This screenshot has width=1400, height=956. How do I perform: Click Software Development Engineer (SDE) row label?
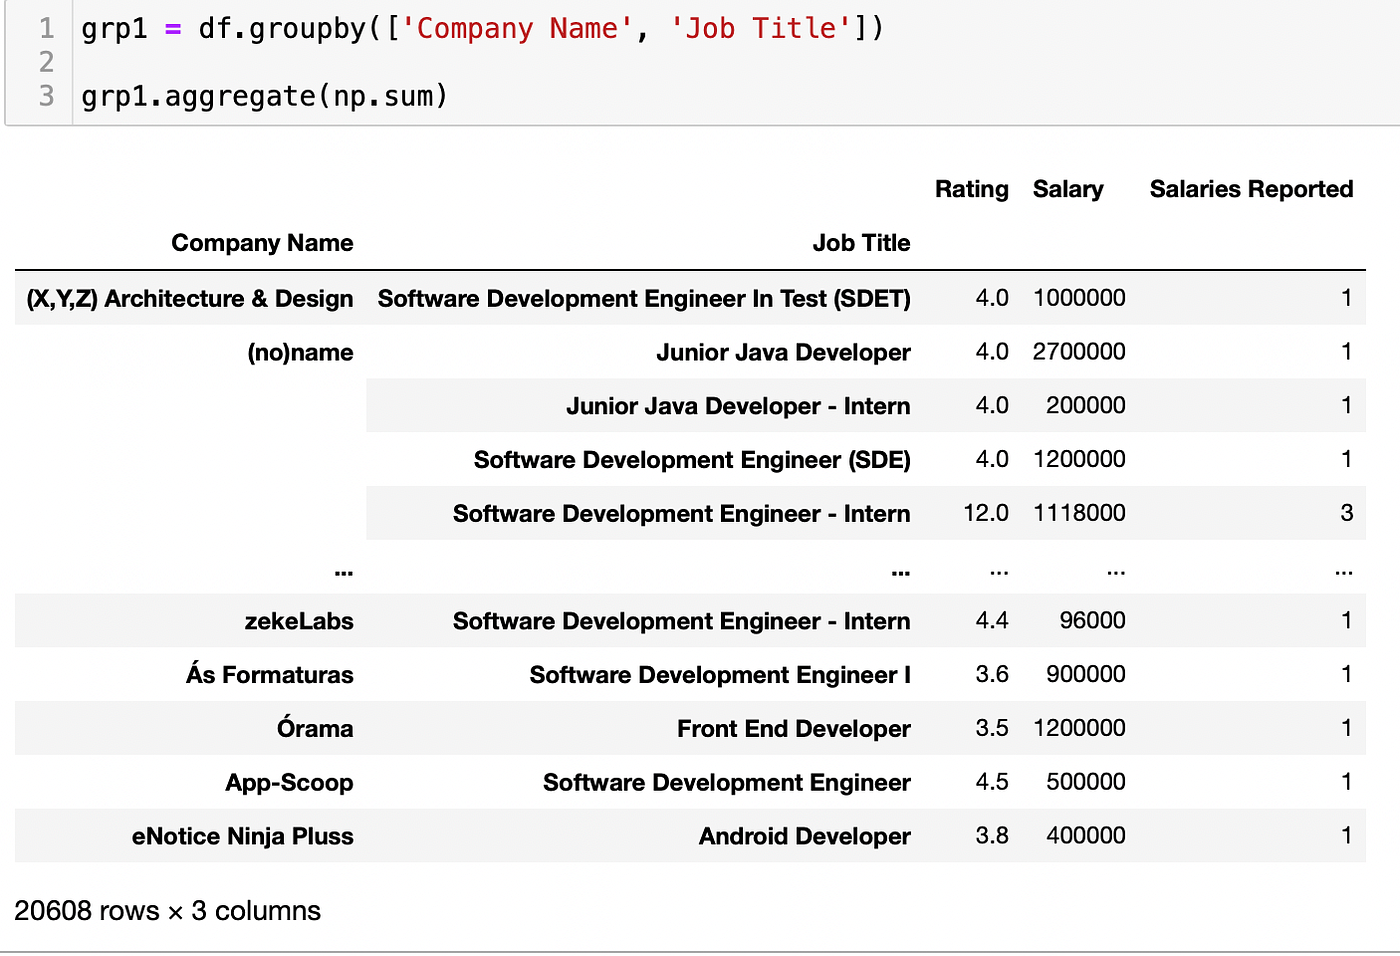tap(691, 460)
